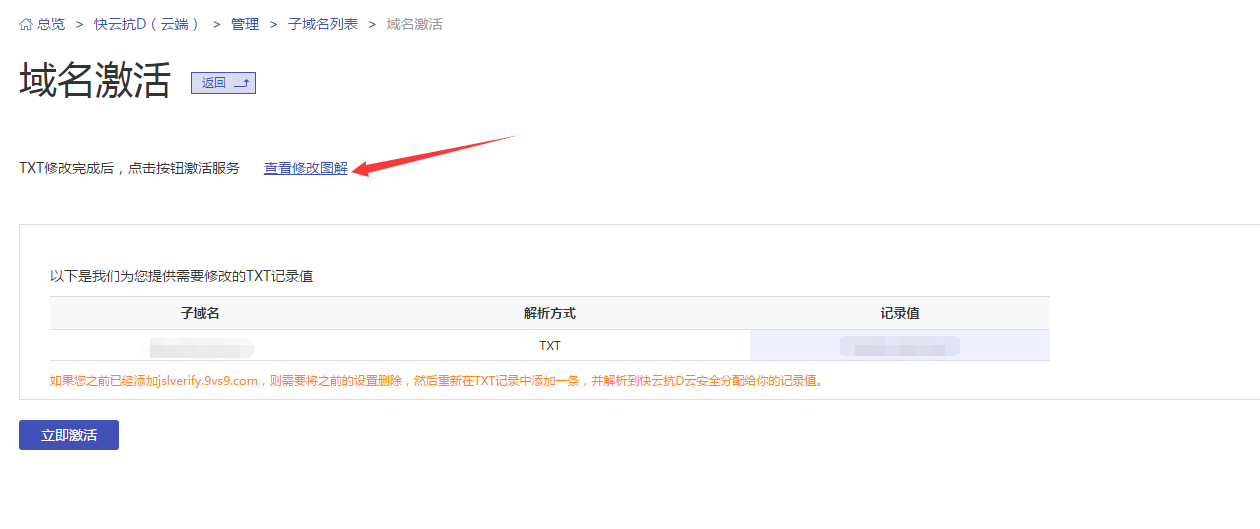Select the 解析方式 column header
The height and width of the screenshot is (529, 1260).
click(550, 313)
